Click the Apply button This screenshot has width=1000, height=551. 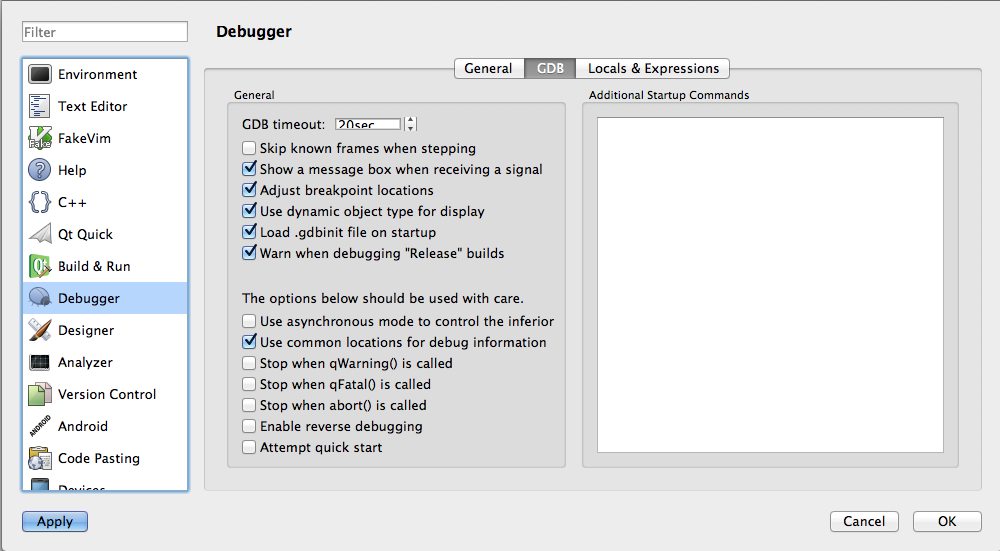(x=55, y=521)
